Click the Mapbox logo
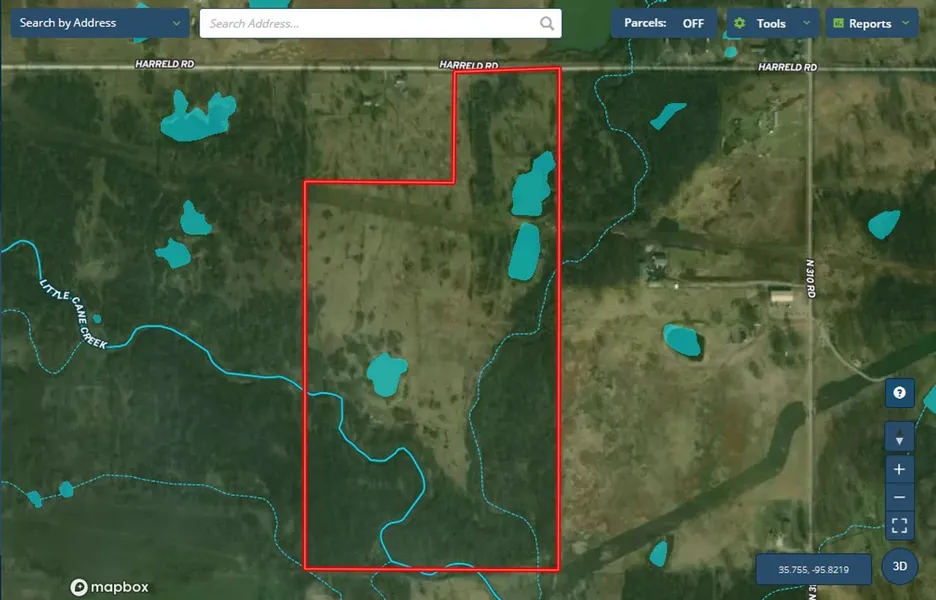Image resolution: width=936 pixels, height=600 pixels. 110,587
